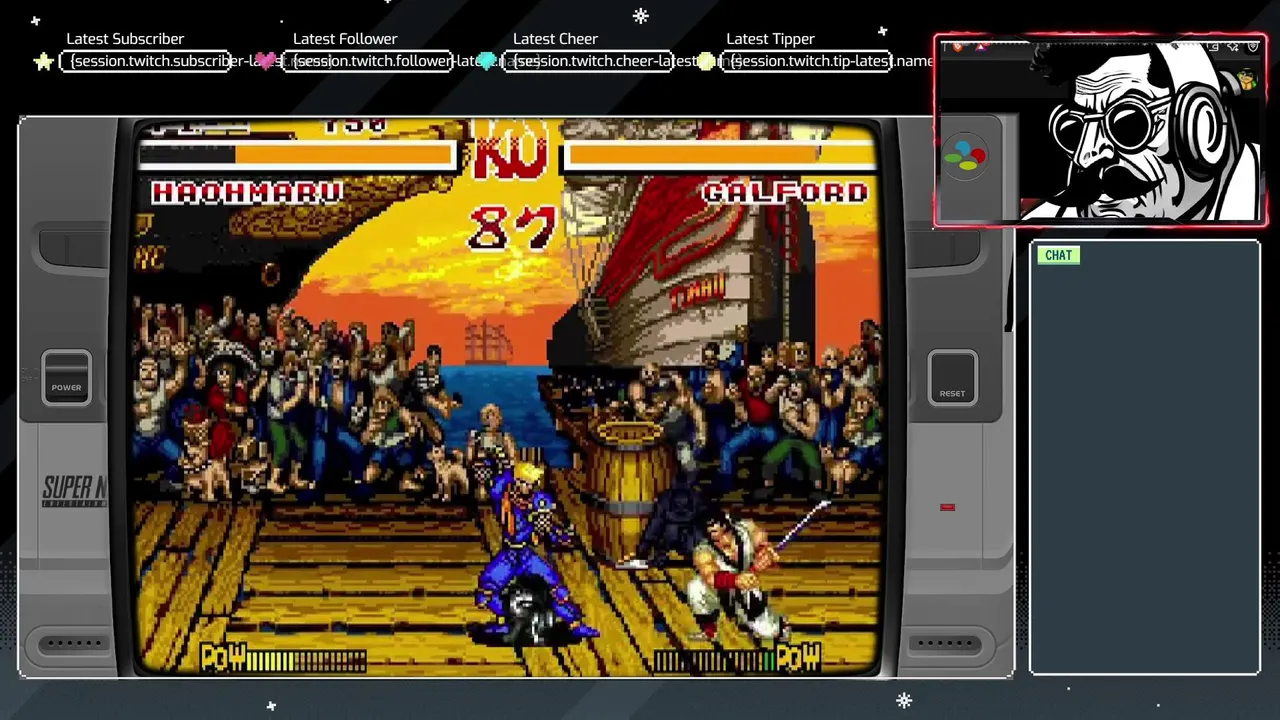Click the CHAT label tab

coord(1058,255)
